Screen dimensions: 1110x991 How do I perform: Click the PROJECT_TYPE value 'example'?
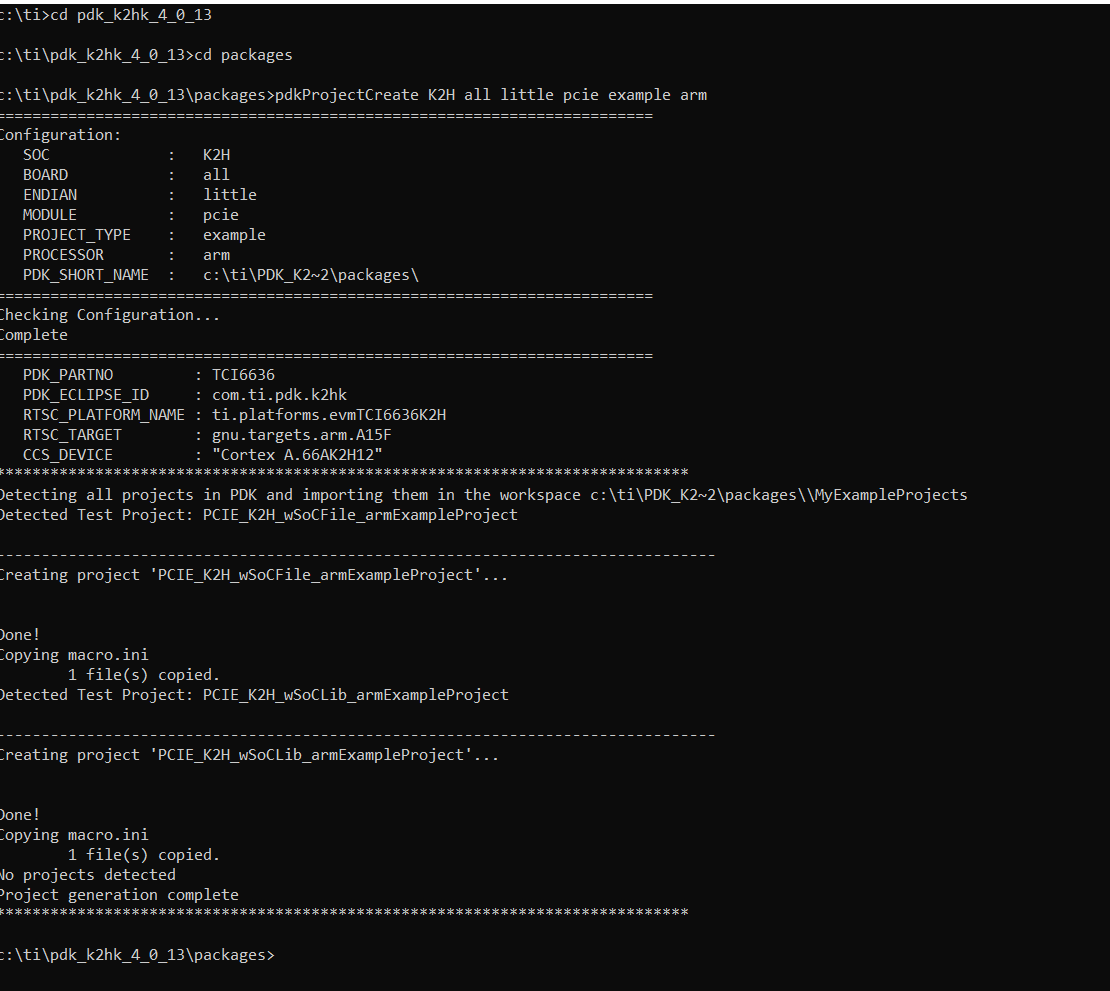pyautogui.click(x=234, y=235)
